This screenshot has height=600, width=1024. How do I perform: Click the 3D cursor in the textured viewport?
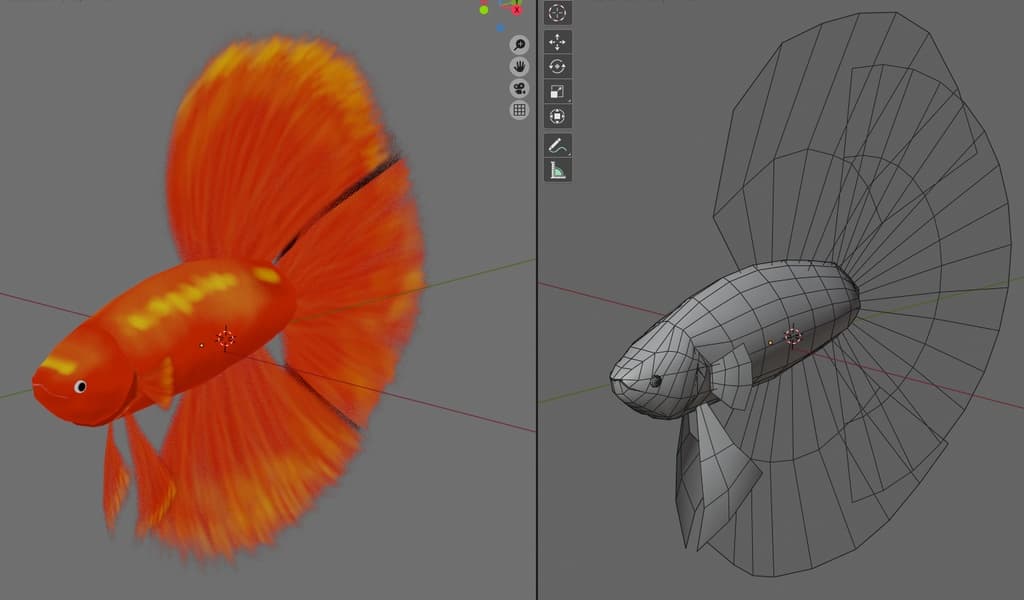tap(225, 338)
